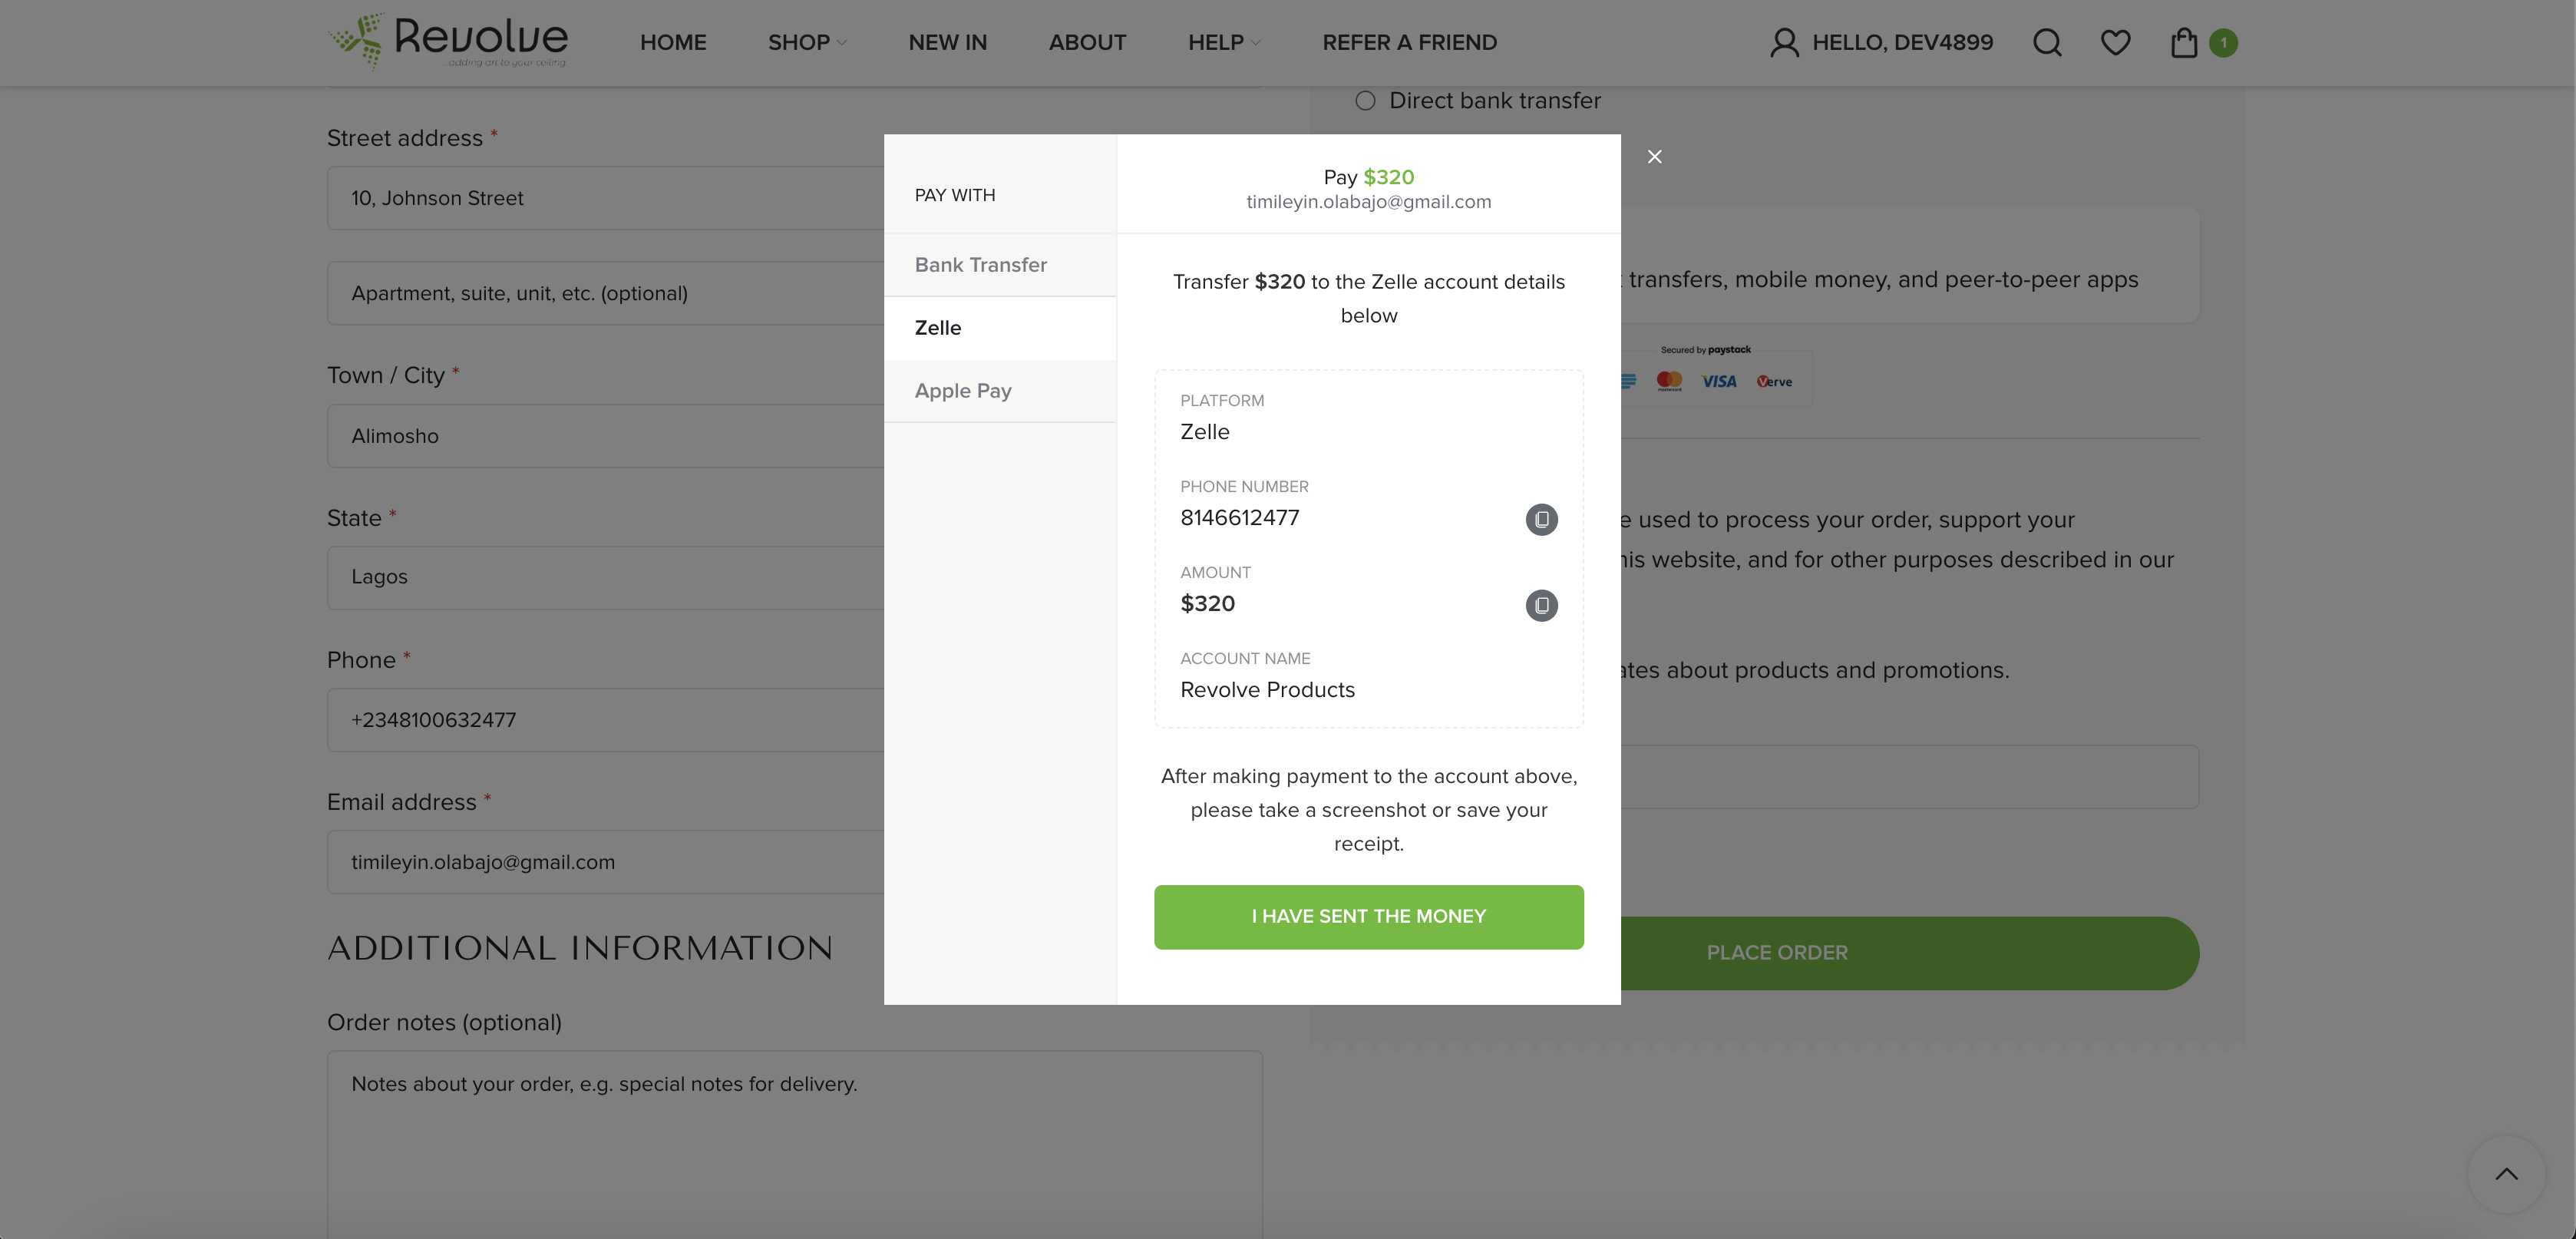
Task: Select Direct bank transfer radio option
Action: click(x=1365, y=100)
